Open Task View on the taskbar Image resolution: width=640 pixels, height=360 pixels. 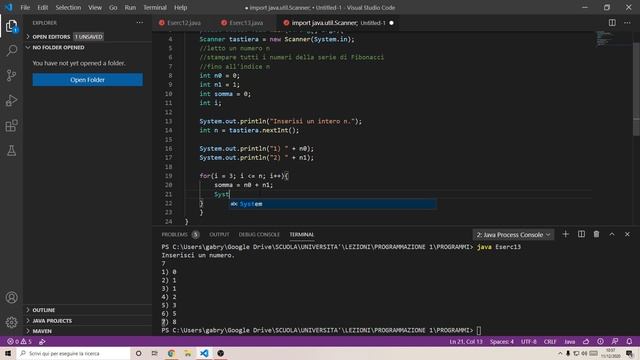[x=154, y=353]
